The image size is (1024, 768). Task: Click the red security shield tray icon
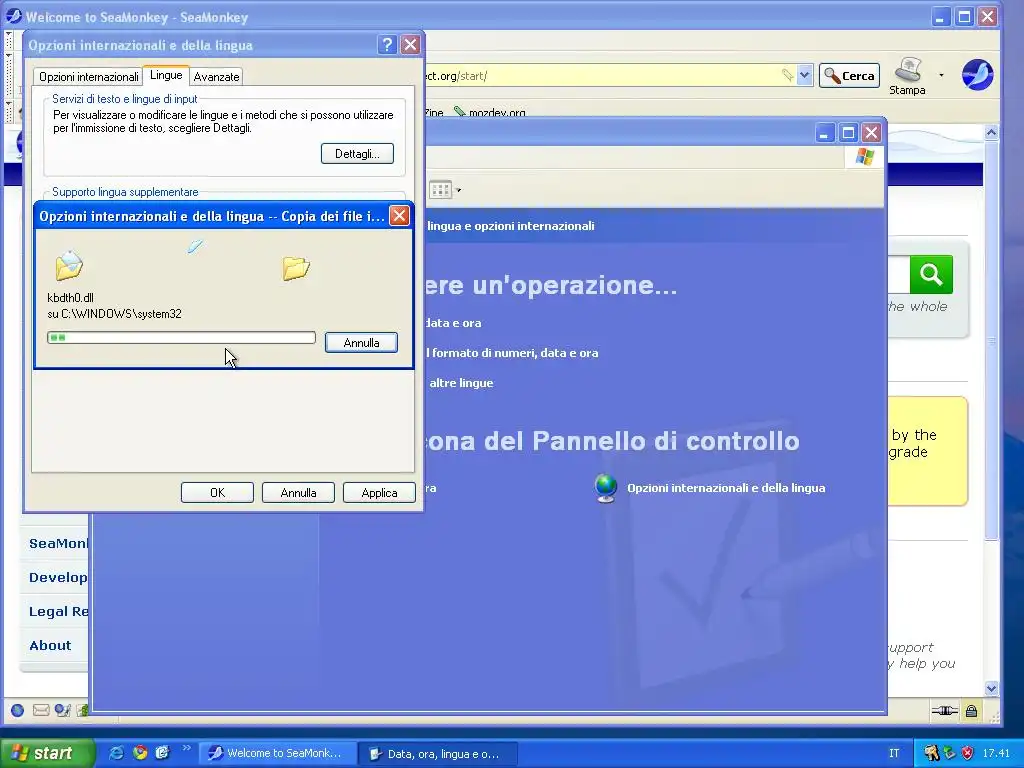click(968, 753)
